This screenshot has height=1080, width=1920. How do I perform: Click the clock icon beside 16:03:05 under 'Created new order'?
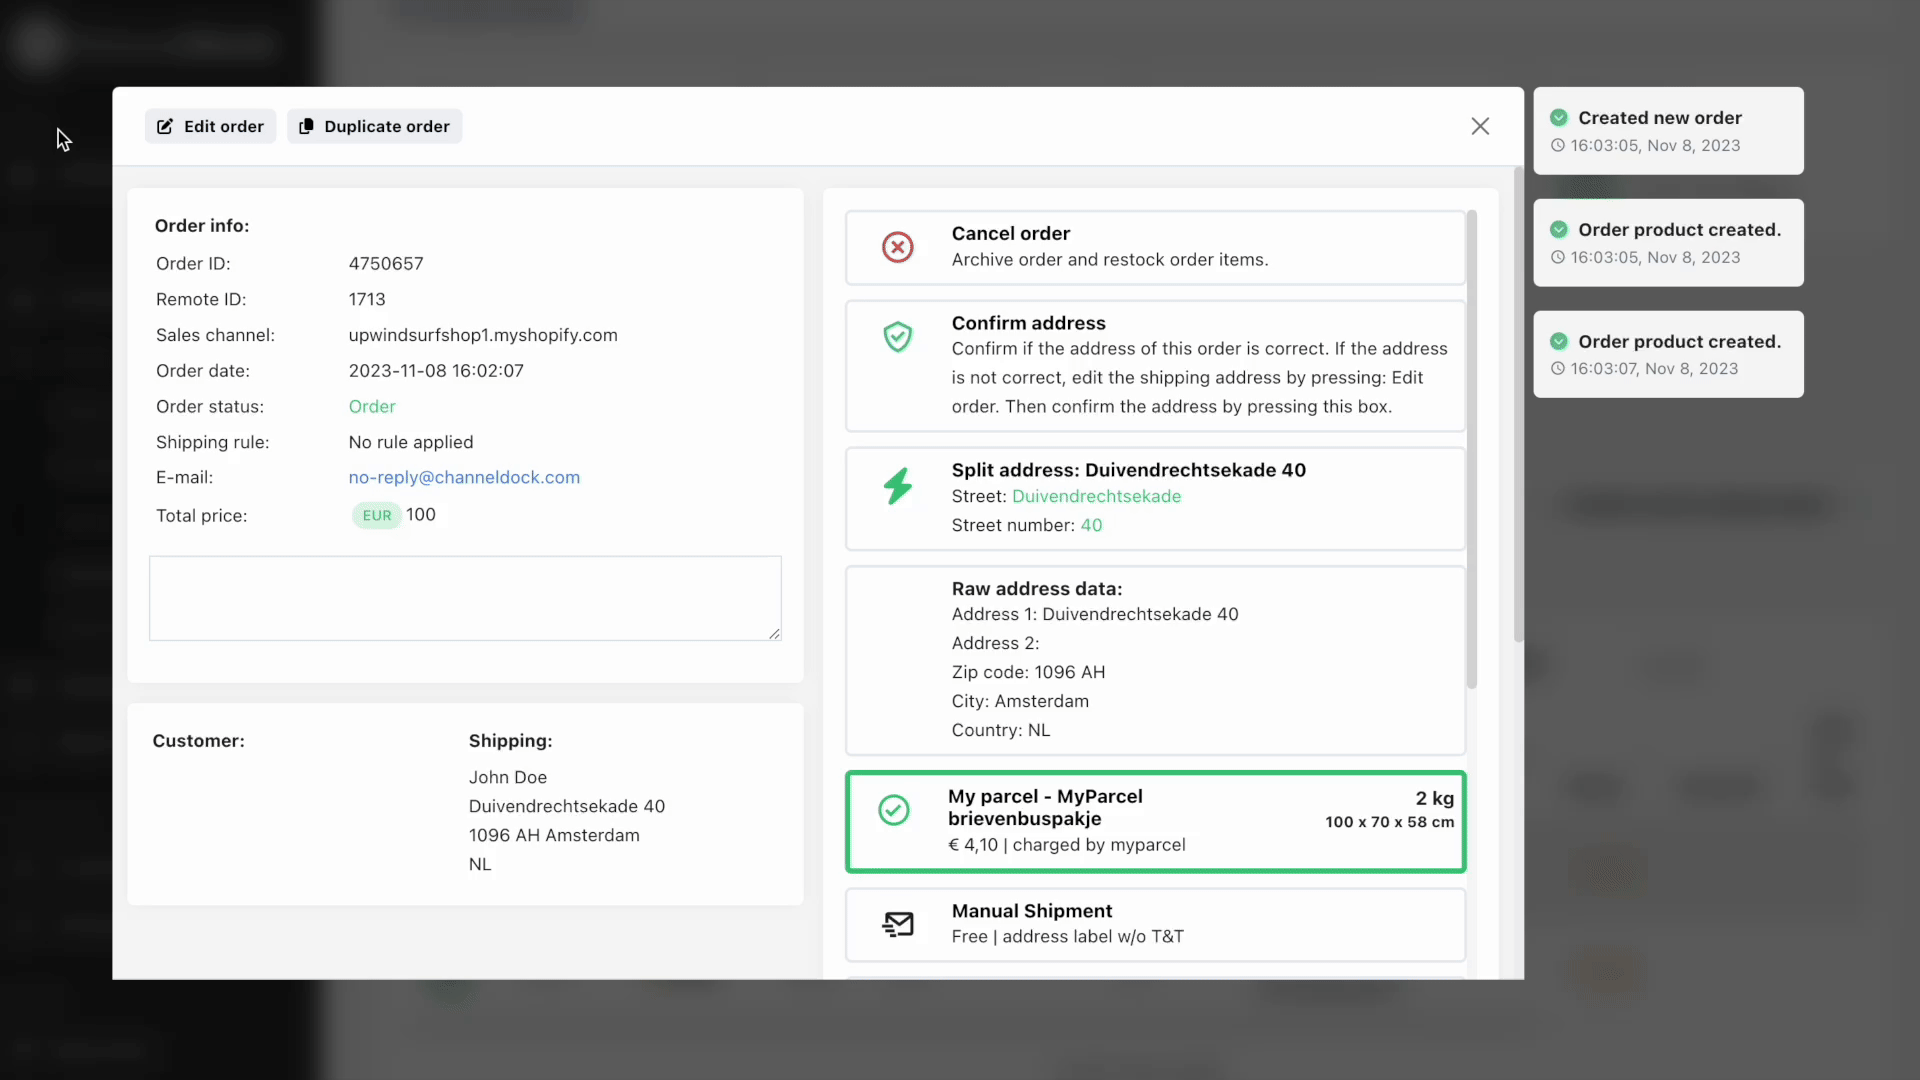pos(1557,145)
